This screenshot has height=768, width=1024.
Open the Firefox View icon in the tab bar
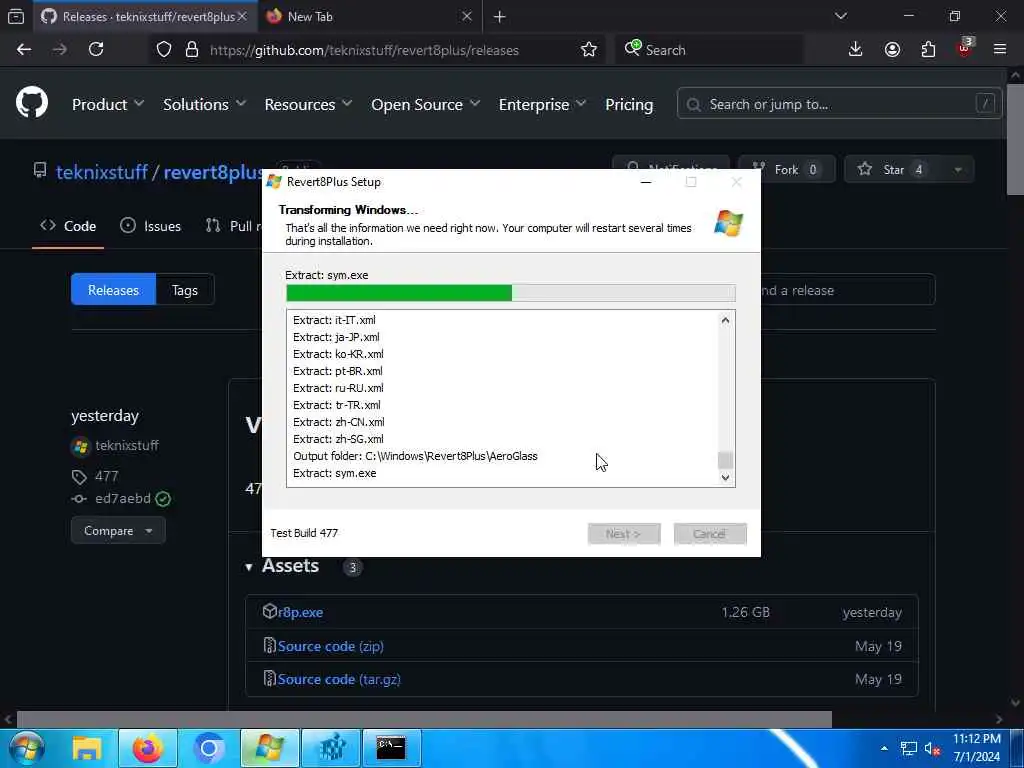point(16,16)
